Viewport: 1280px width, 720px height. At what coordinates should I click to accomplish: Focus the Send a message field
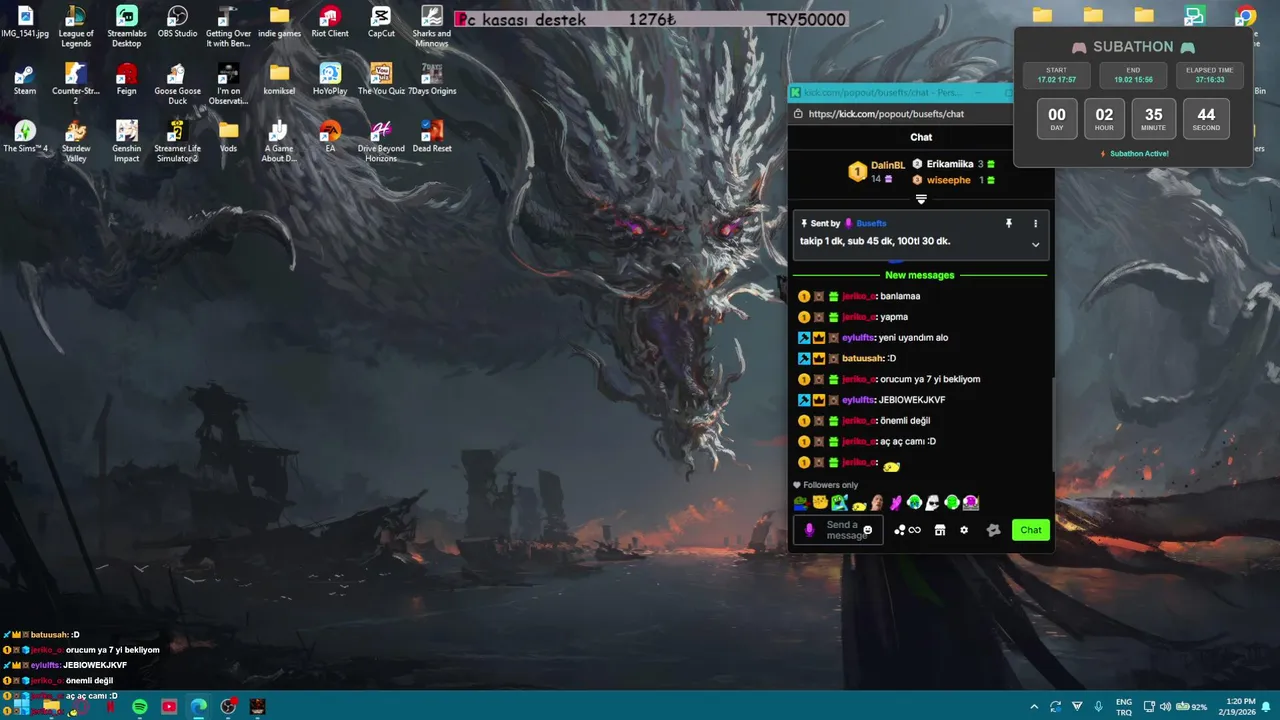(x=838, y=530)
